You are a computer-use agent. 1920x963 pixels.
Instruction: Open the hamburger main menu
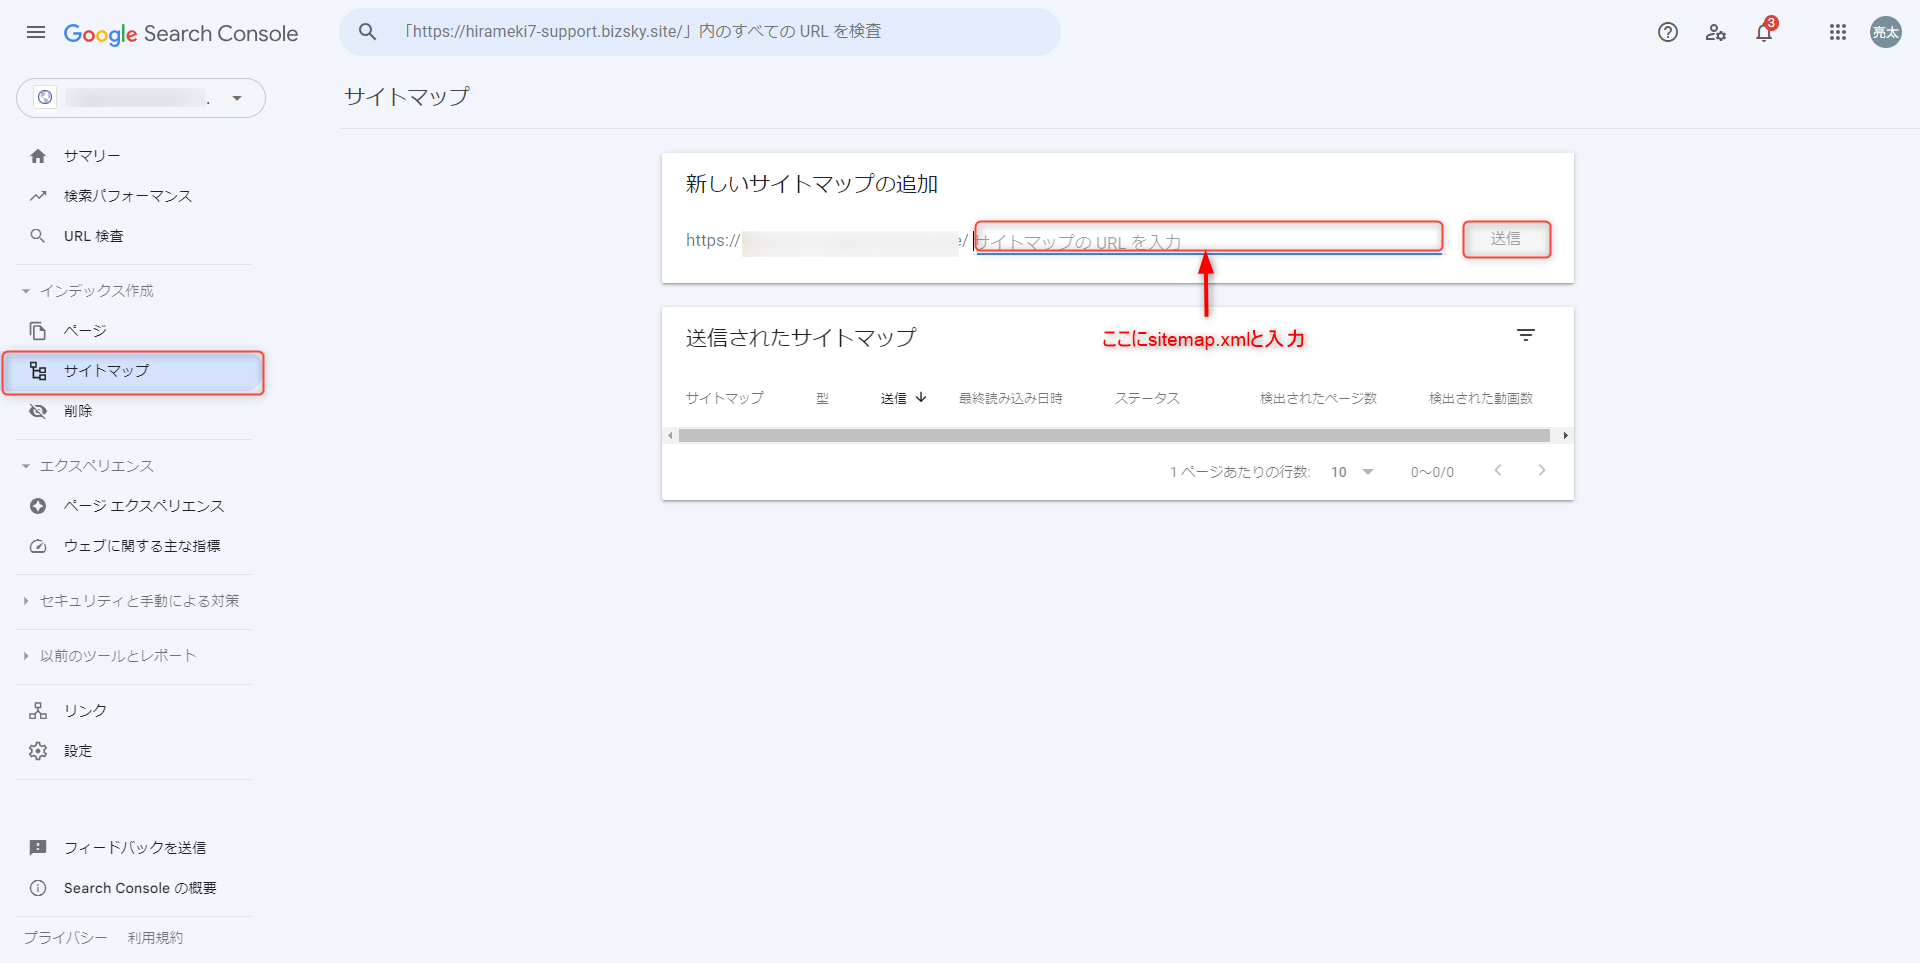(x=36, y=32)
